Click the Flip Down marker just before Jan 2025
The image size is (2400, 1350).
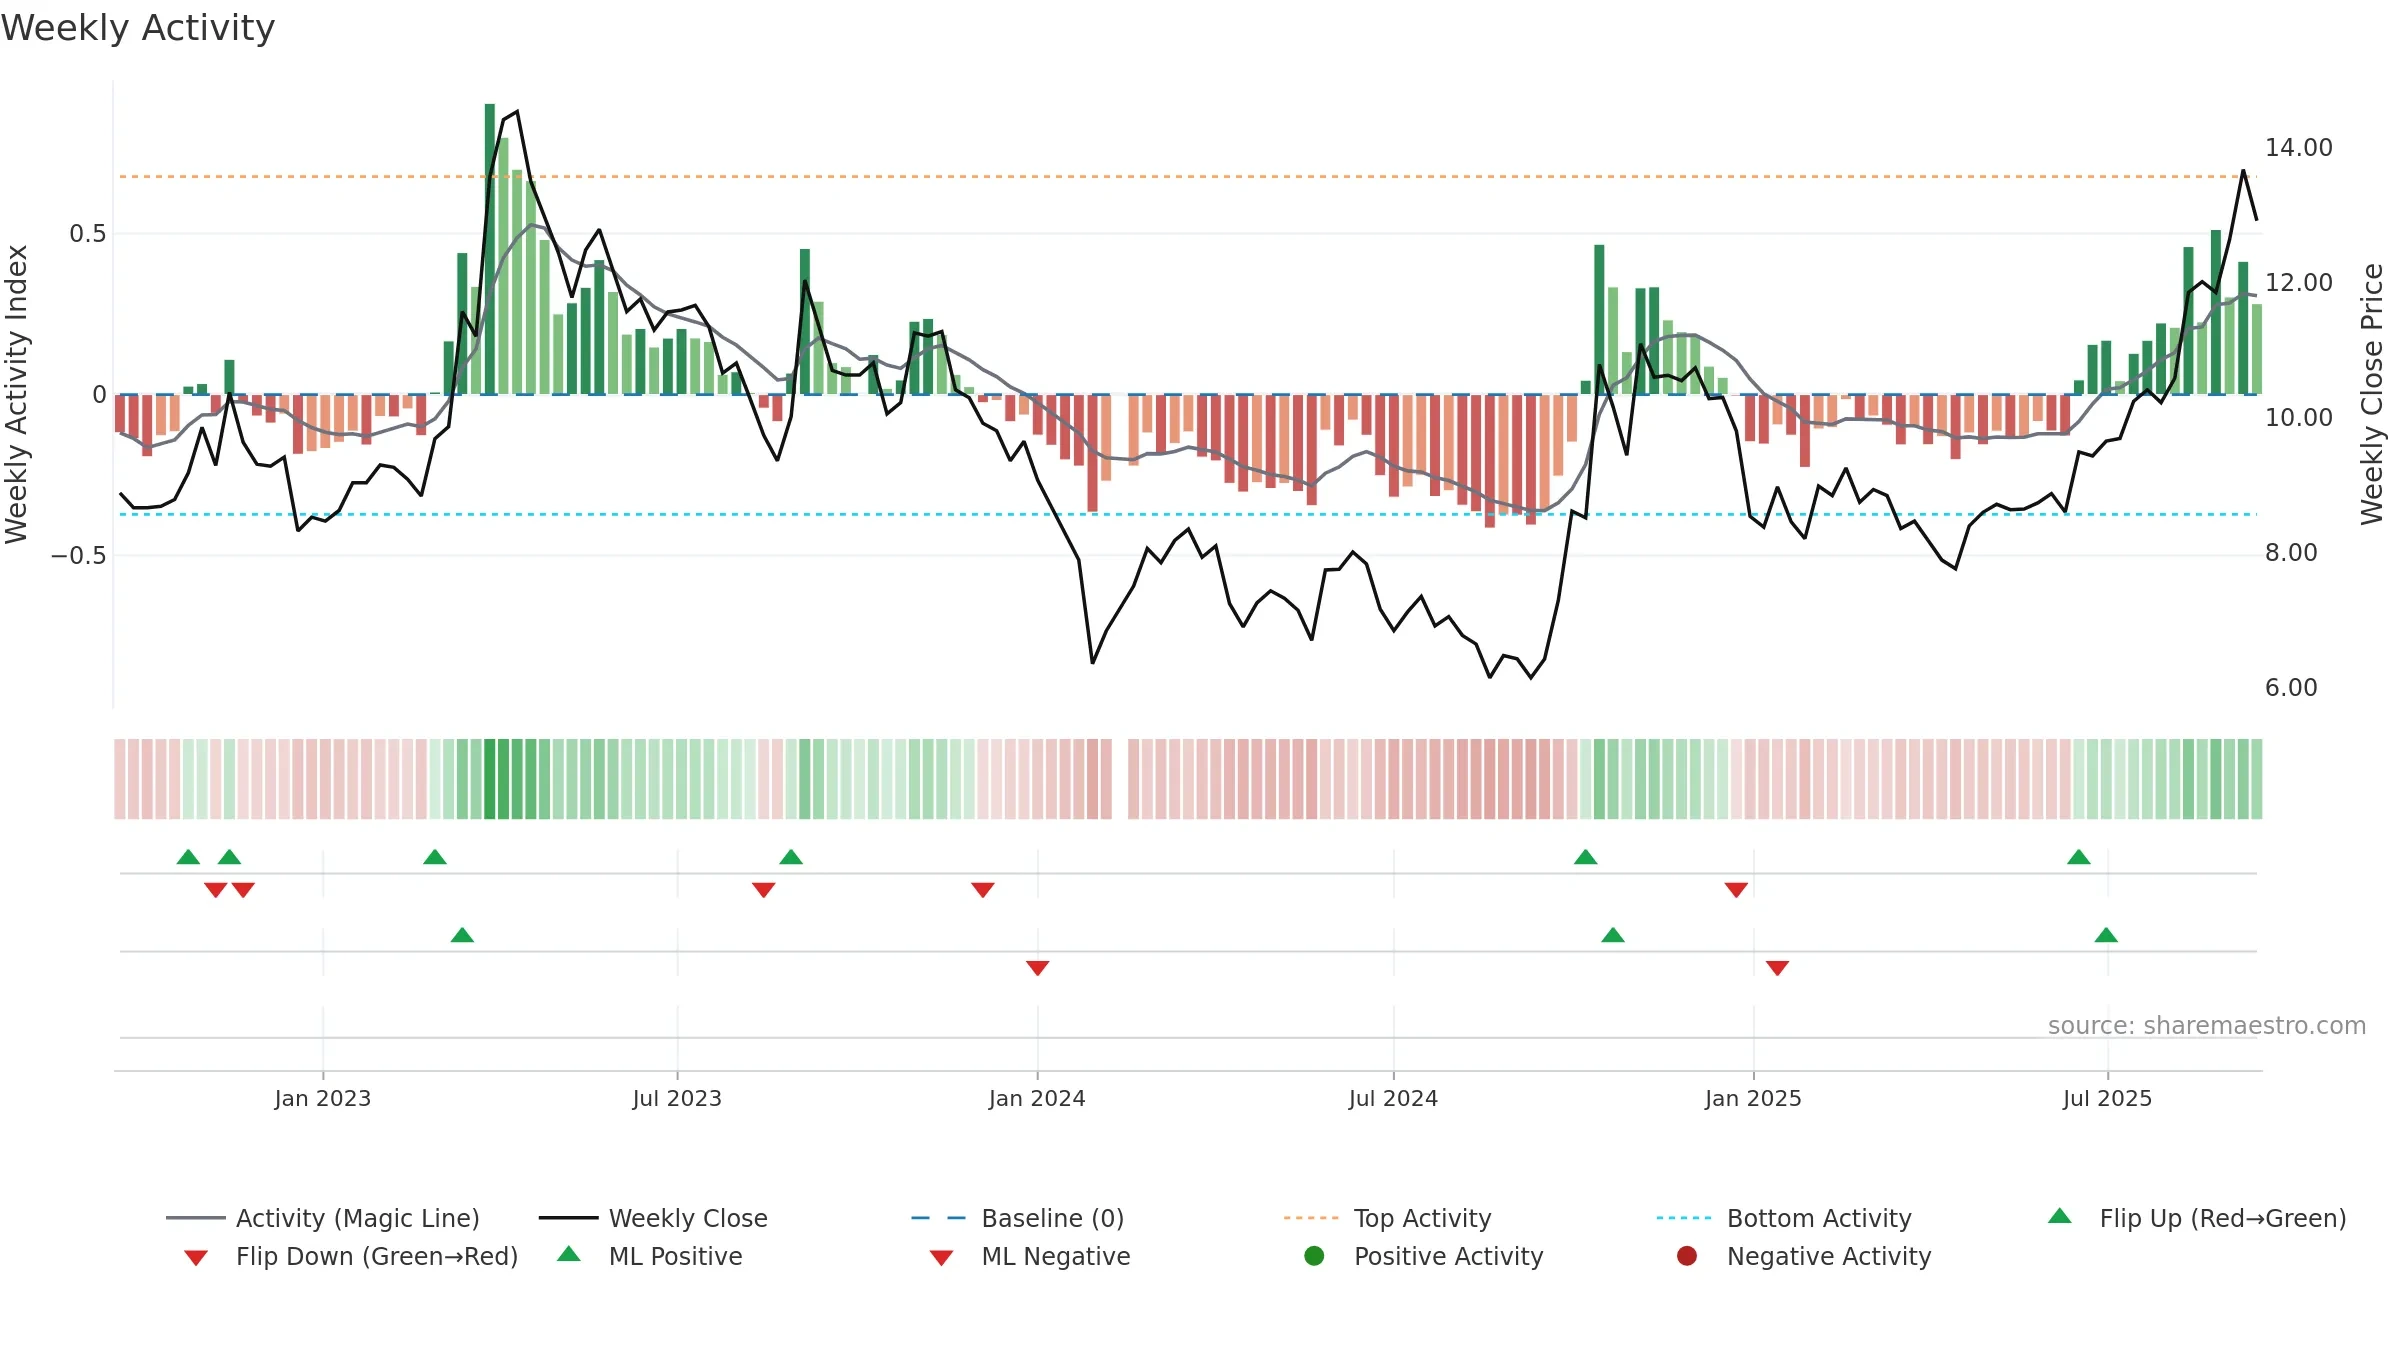(x=1736, y=890)
